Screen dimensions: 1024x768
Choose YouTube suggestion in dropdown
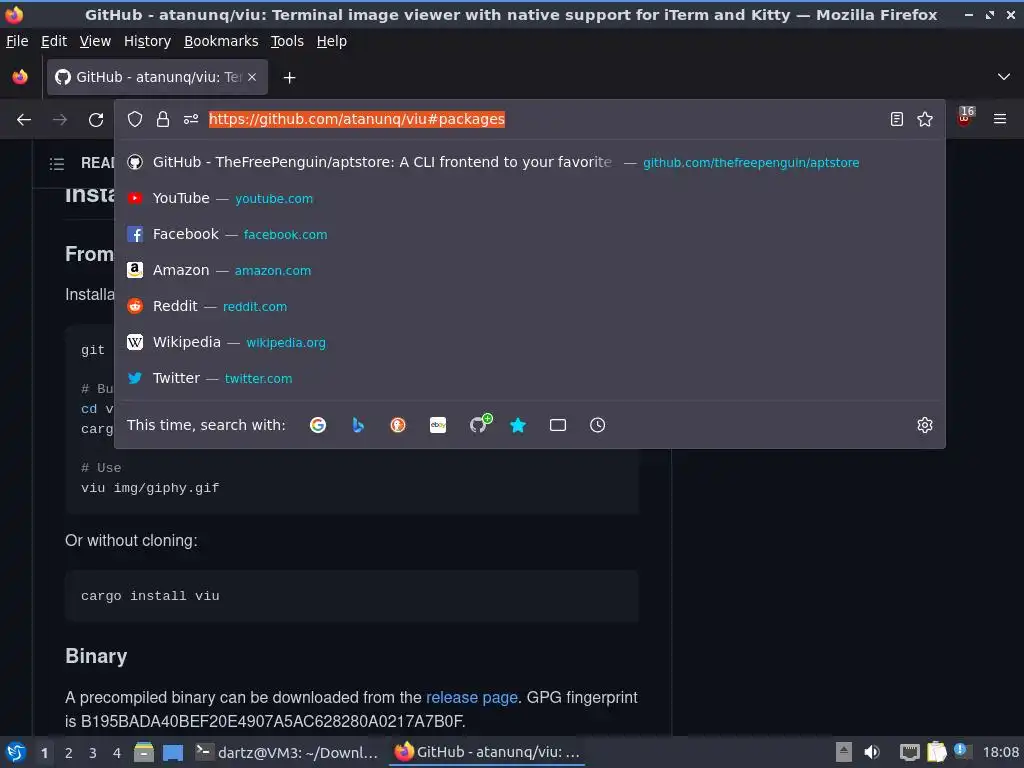click(x=530, y=199)
